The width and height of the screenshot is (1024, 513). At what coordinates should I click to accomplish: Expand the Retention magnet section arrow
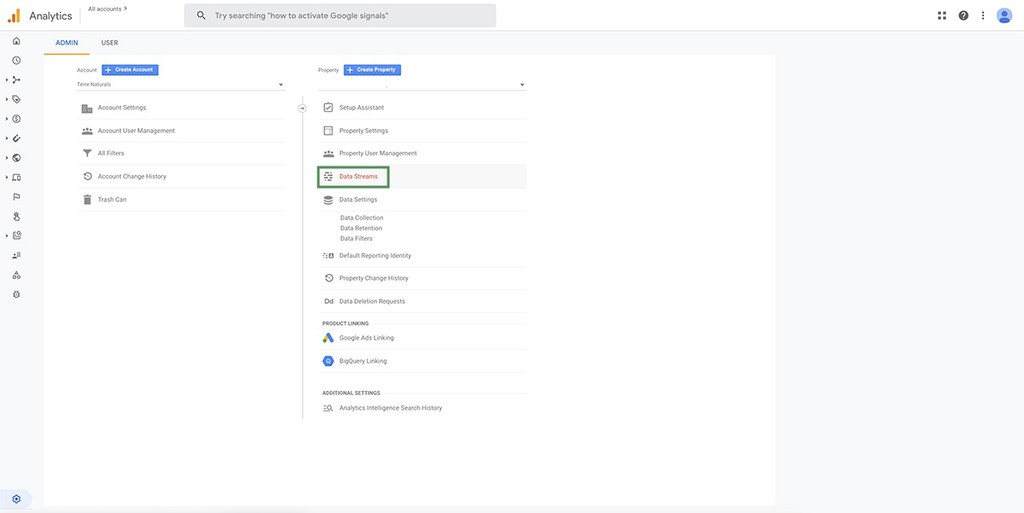(x=7, y=138)
